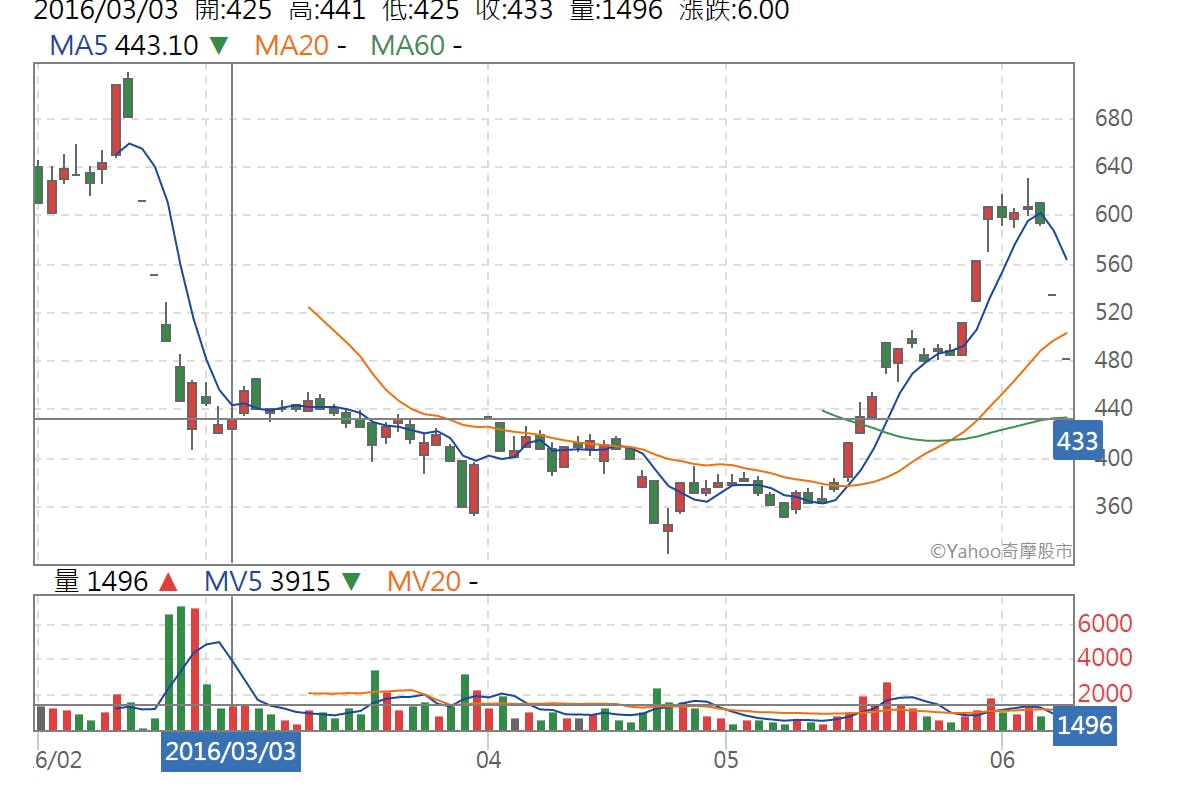Click the 560 price axis label
The height and width of the screenshot is (808, 1182).
pos(1113,264)
